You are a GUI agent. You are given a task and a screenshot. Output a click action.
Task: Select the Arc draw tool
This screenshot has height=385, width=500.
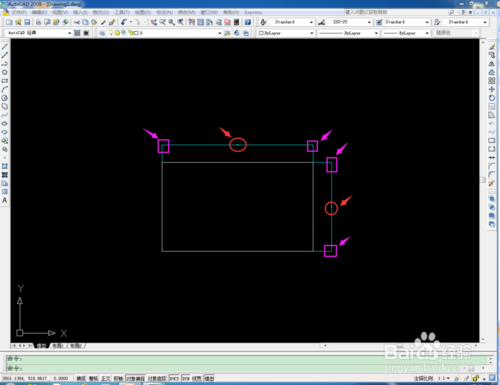tap(5, 89)
